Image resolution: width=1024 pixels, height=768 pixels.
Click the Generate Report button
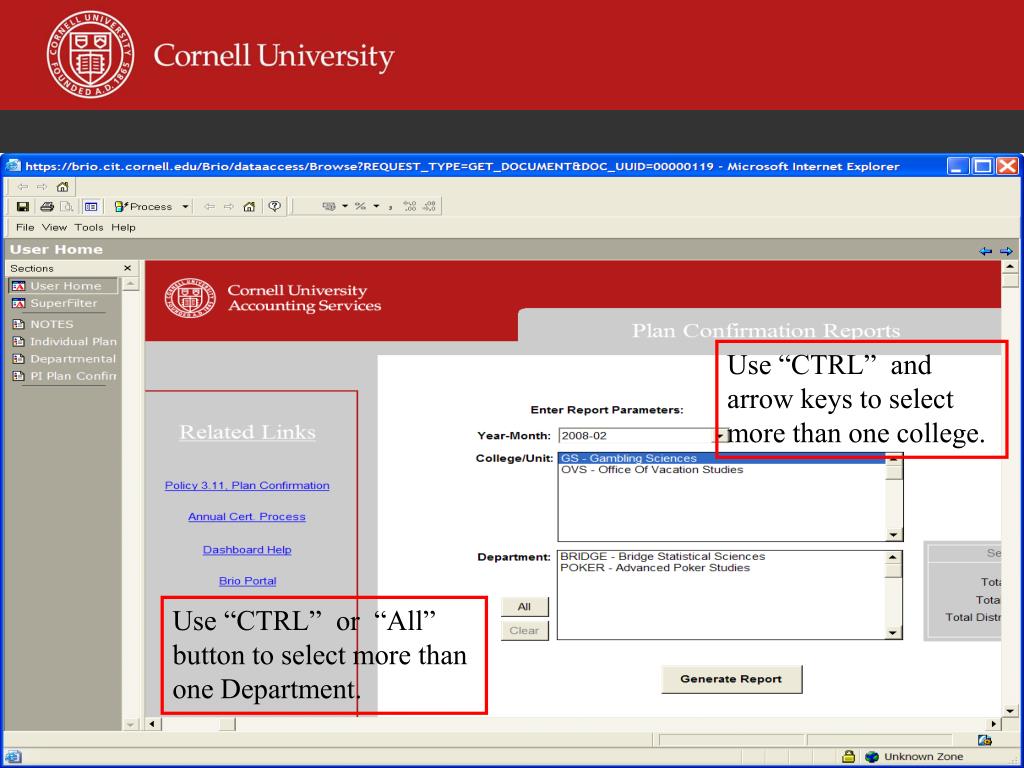point(731,679)
